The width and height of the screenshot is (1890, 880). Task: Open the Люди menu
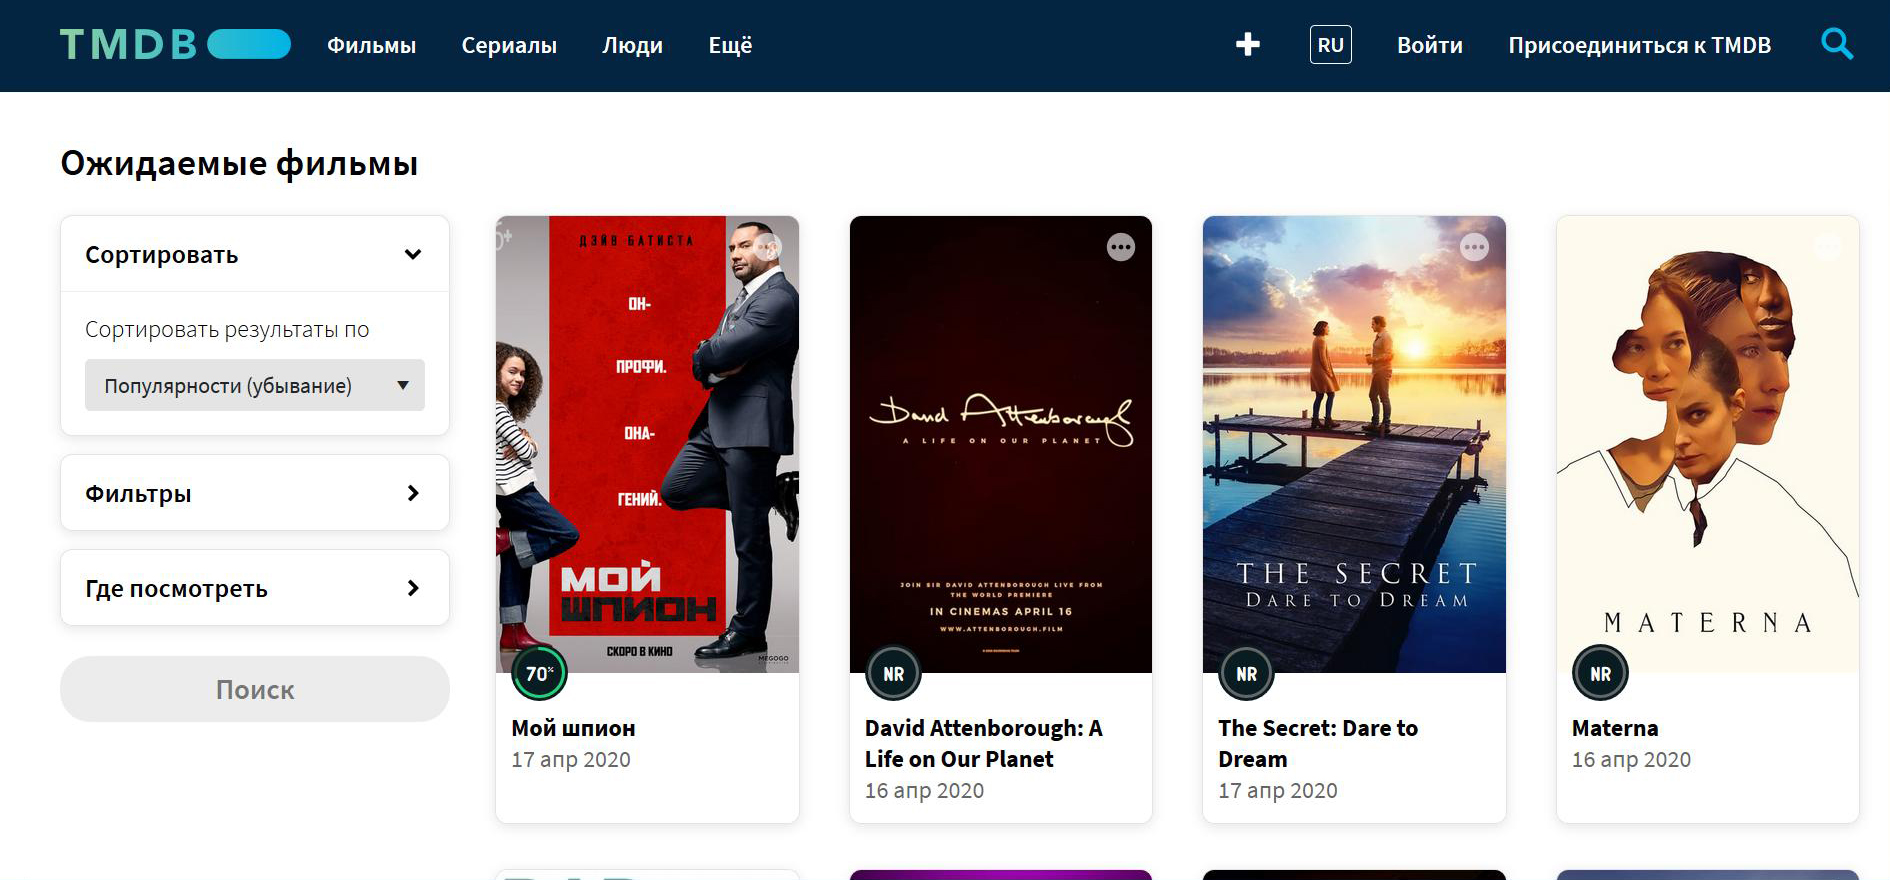tap(632, 45)
